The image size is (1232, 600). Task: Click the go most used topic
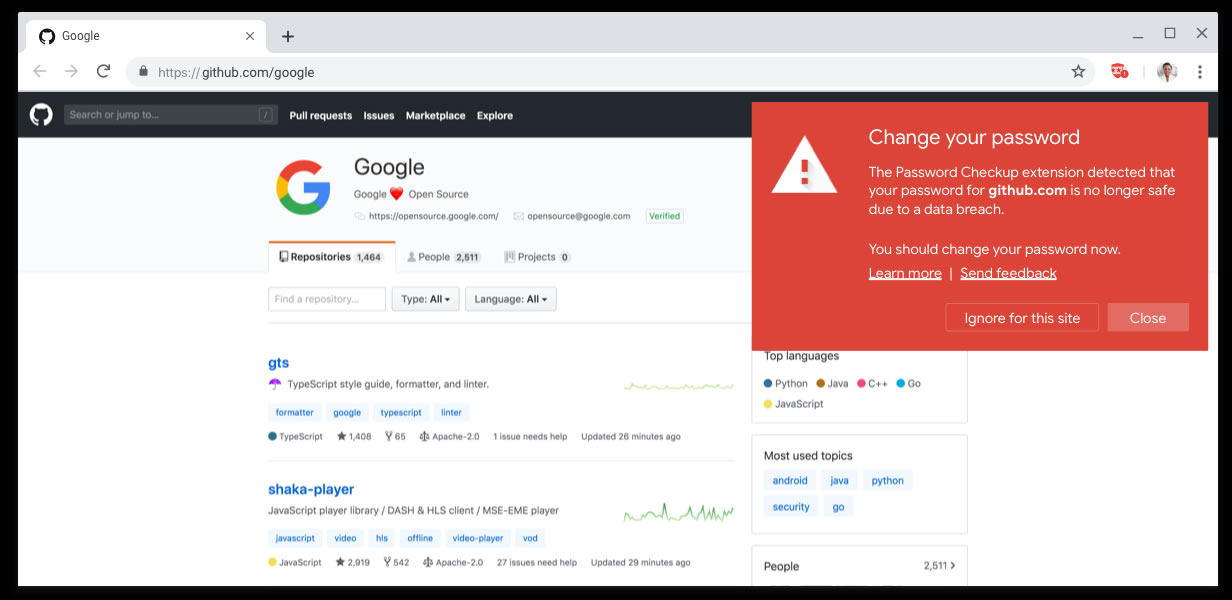click(x=838, y=507)
